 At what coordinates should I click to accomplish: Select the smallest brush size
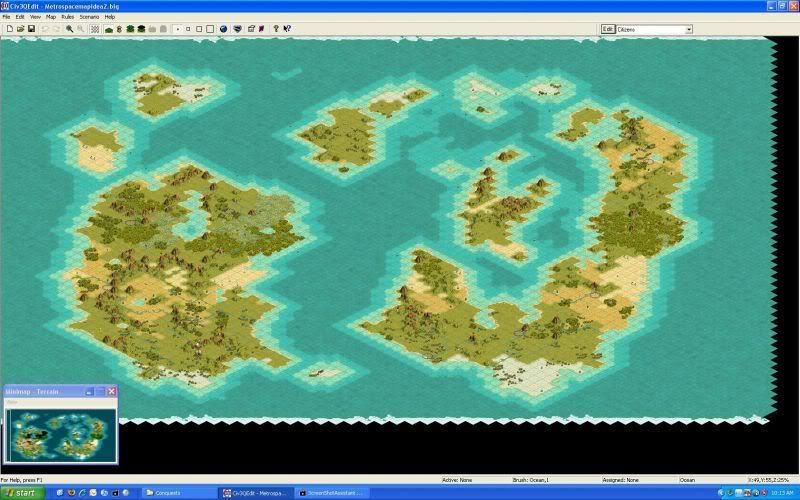pyautogui.click(x=178, y=29)
